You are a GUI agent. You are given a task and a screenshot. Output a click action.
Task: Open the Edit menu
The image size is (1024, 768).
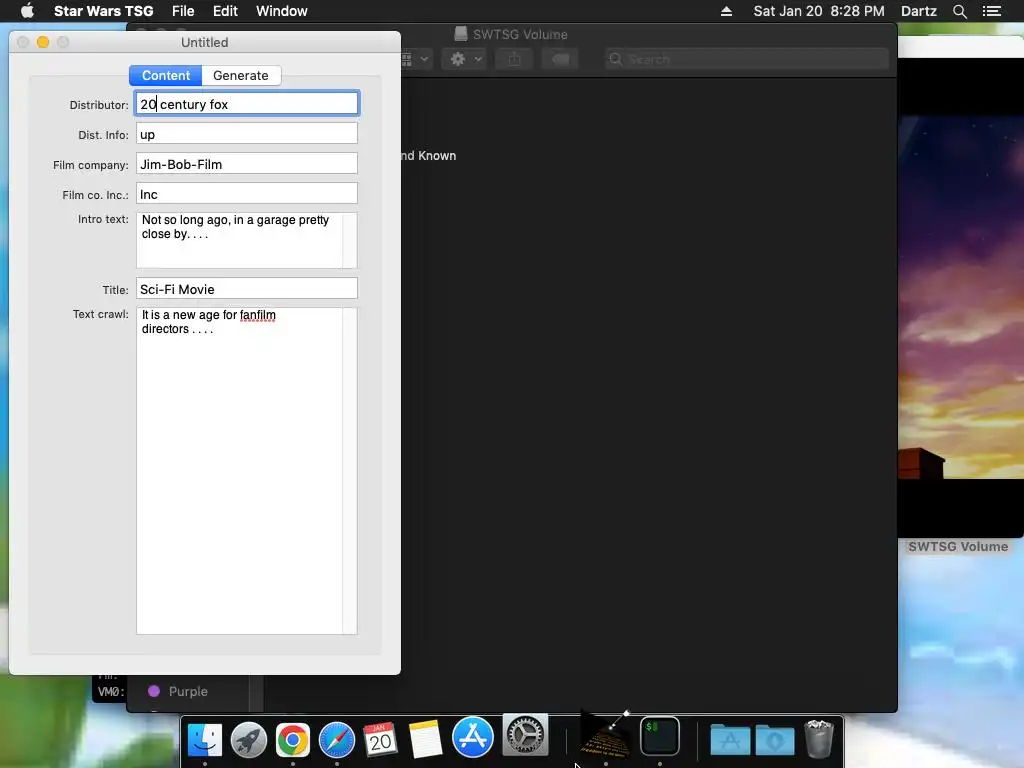coord(225,11)
